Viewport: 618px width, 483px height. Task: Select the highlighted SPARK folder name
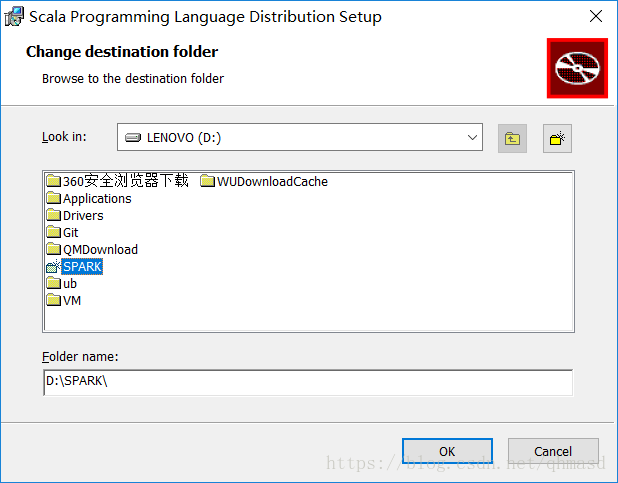pos(82,266)
